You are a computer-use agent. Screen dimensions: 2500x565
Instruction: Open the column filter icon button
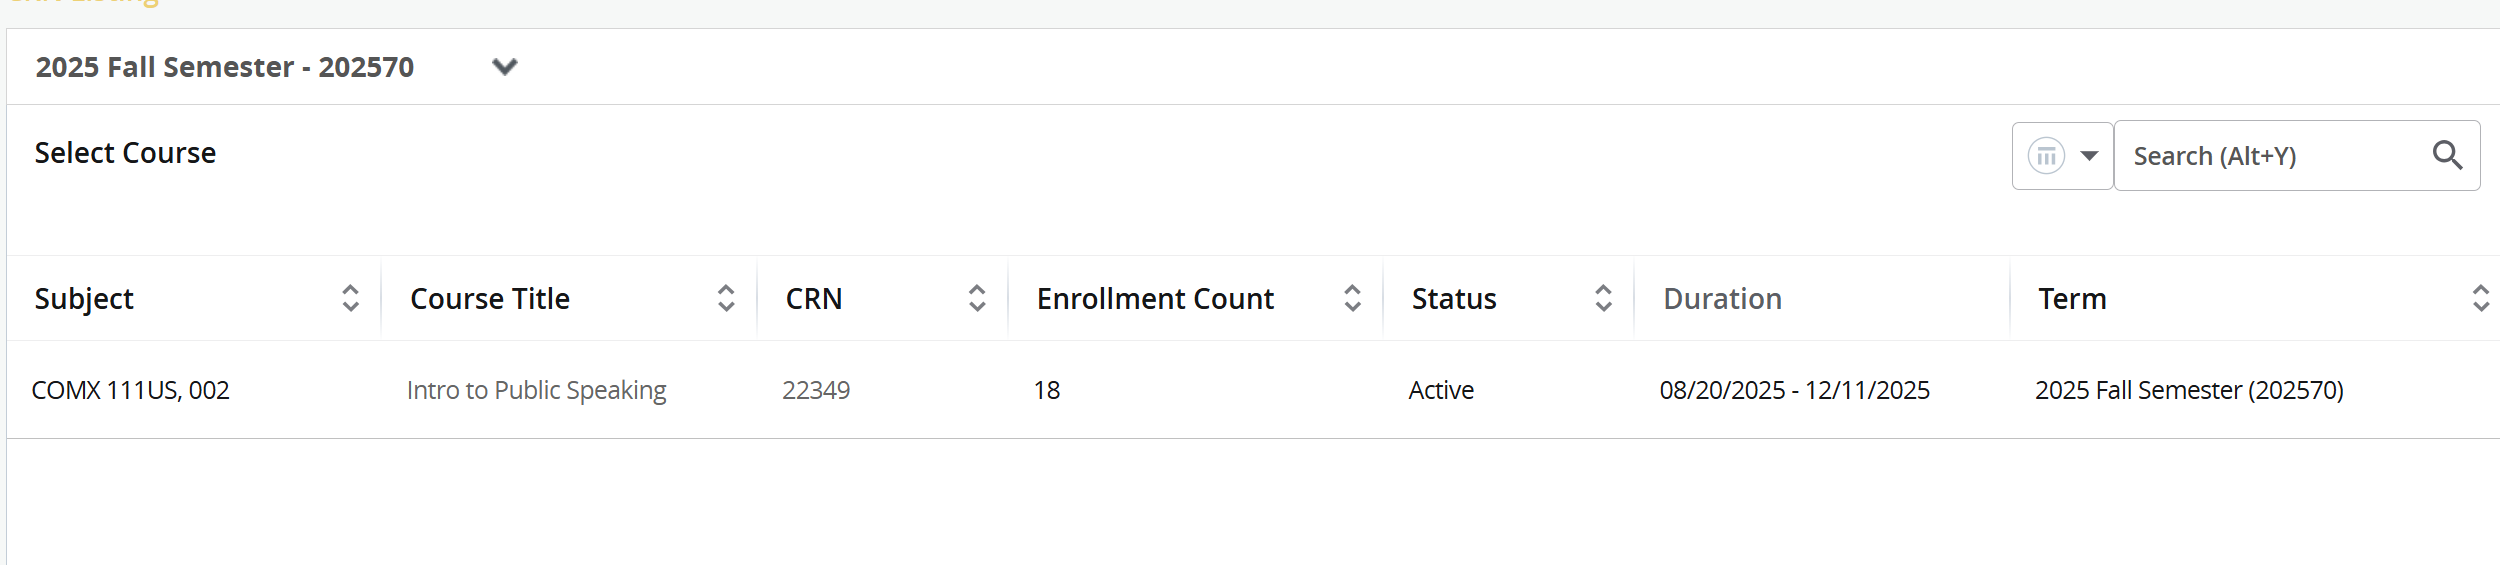point(2046,156)
